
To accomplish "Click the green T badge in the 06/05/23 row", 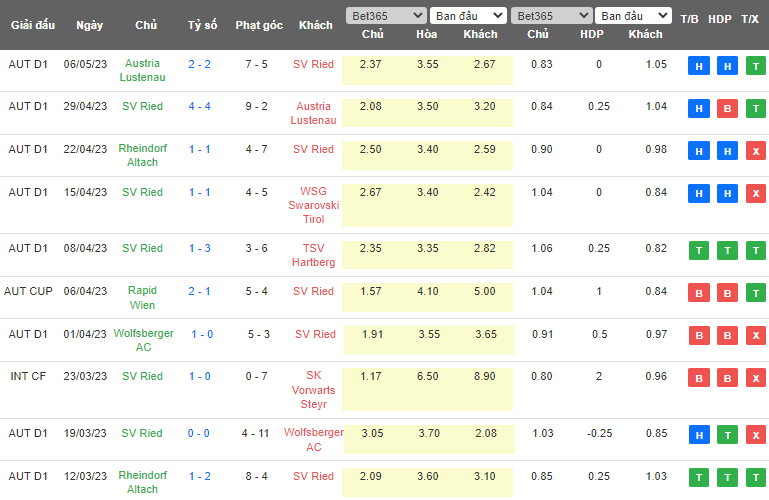I will click(x=755, y=67).
